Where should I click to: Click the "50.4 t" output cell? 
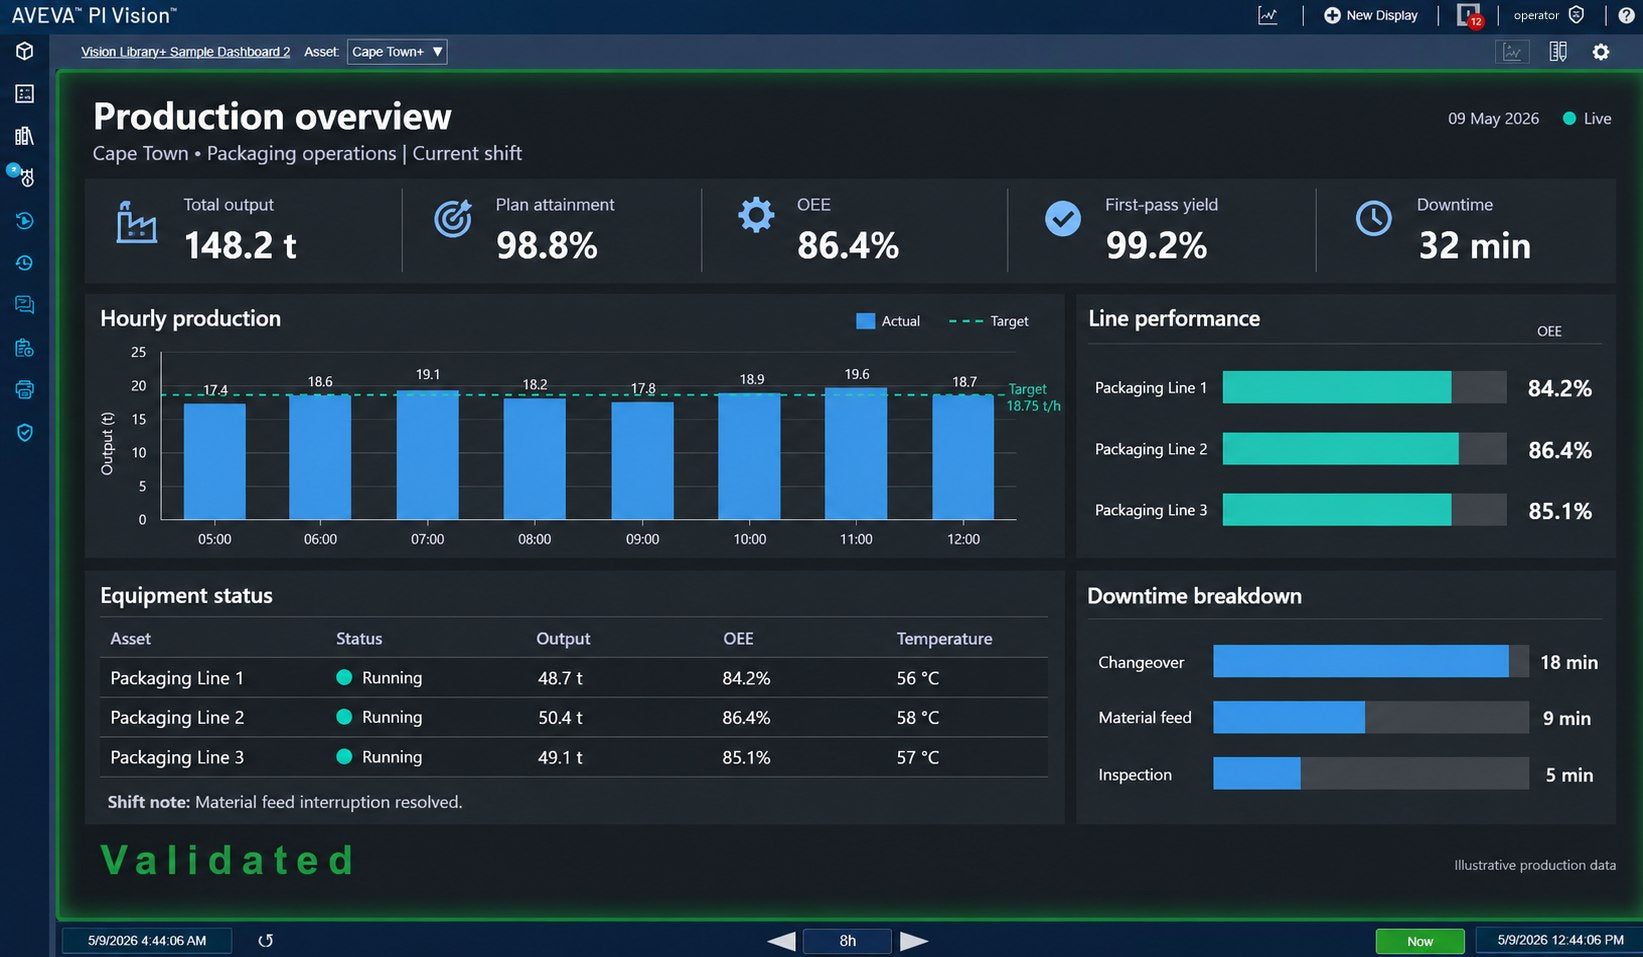point(560,718)
